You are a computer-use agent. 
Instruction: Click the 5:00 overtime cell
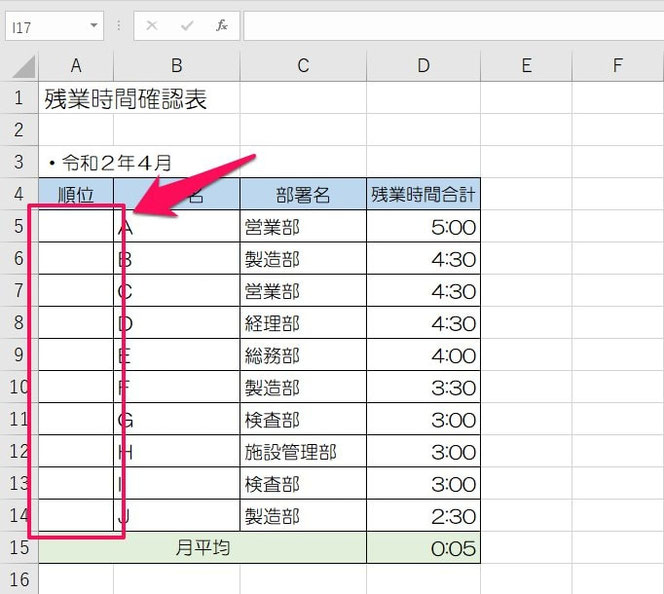point(423,227)
